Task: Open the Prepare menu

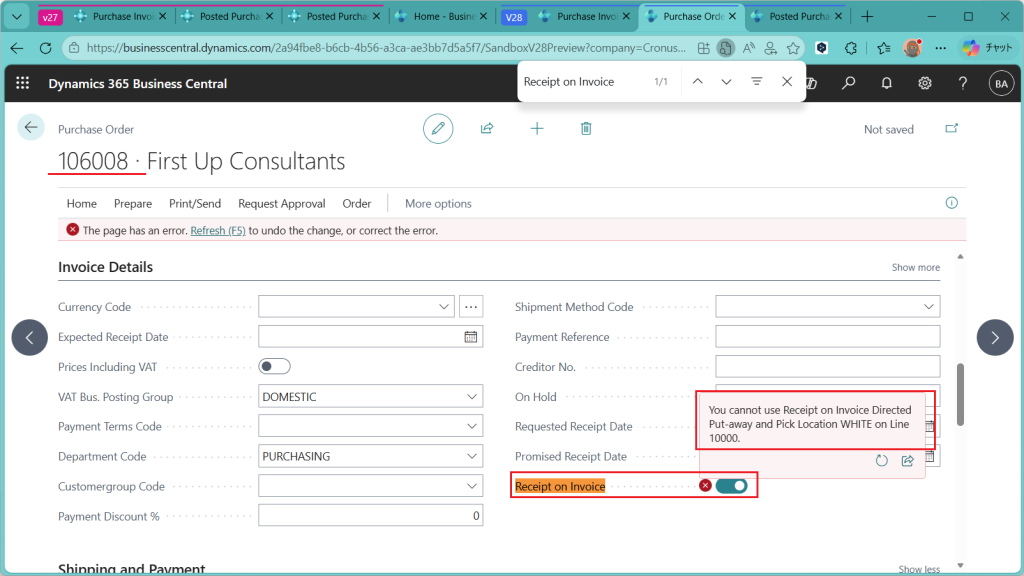Action: (133, 203)
